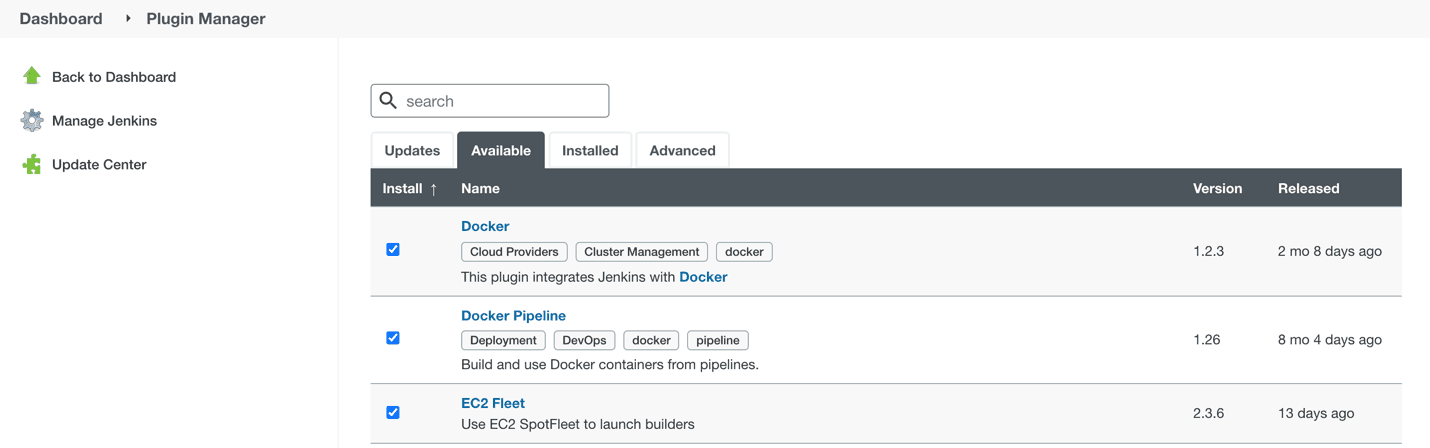Expand breadcrumb arrow after Dashboard

(128, 18)
